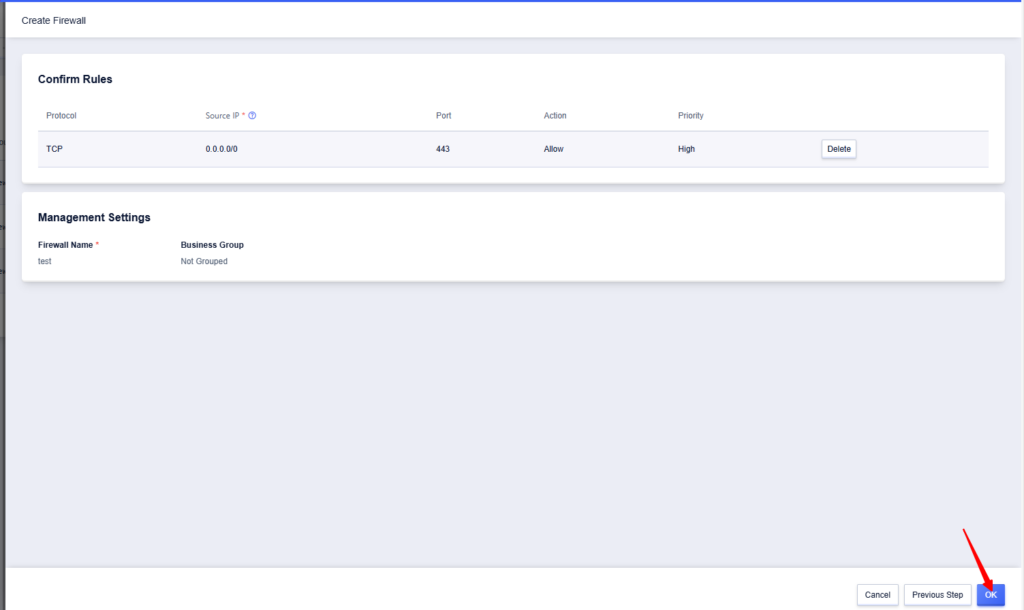Click the Port column header
This screenshot has height=610, width=1024.
(x=443, y=116)
